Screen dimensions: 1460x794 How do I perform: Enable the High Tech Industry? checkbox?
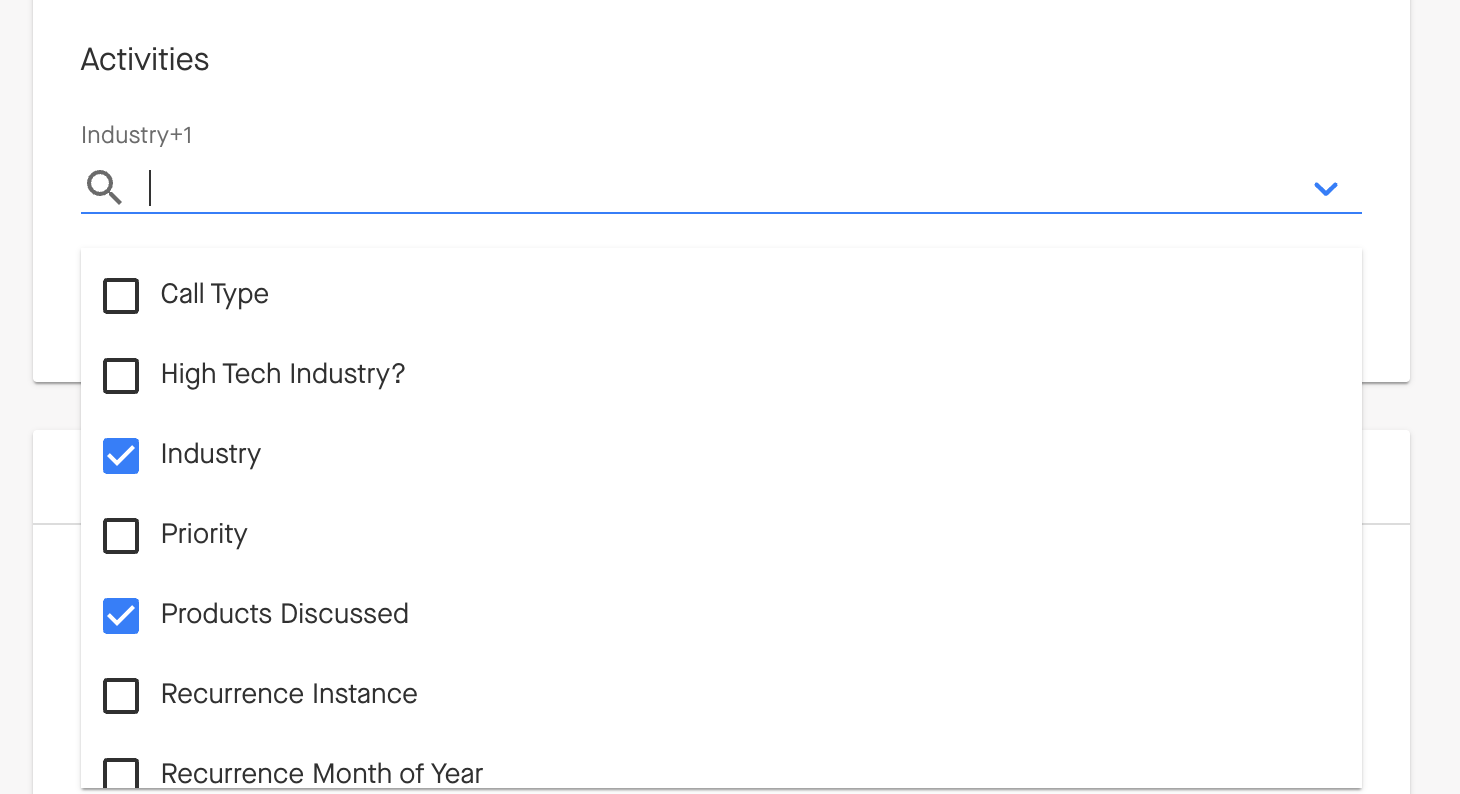tap(121, 375)
